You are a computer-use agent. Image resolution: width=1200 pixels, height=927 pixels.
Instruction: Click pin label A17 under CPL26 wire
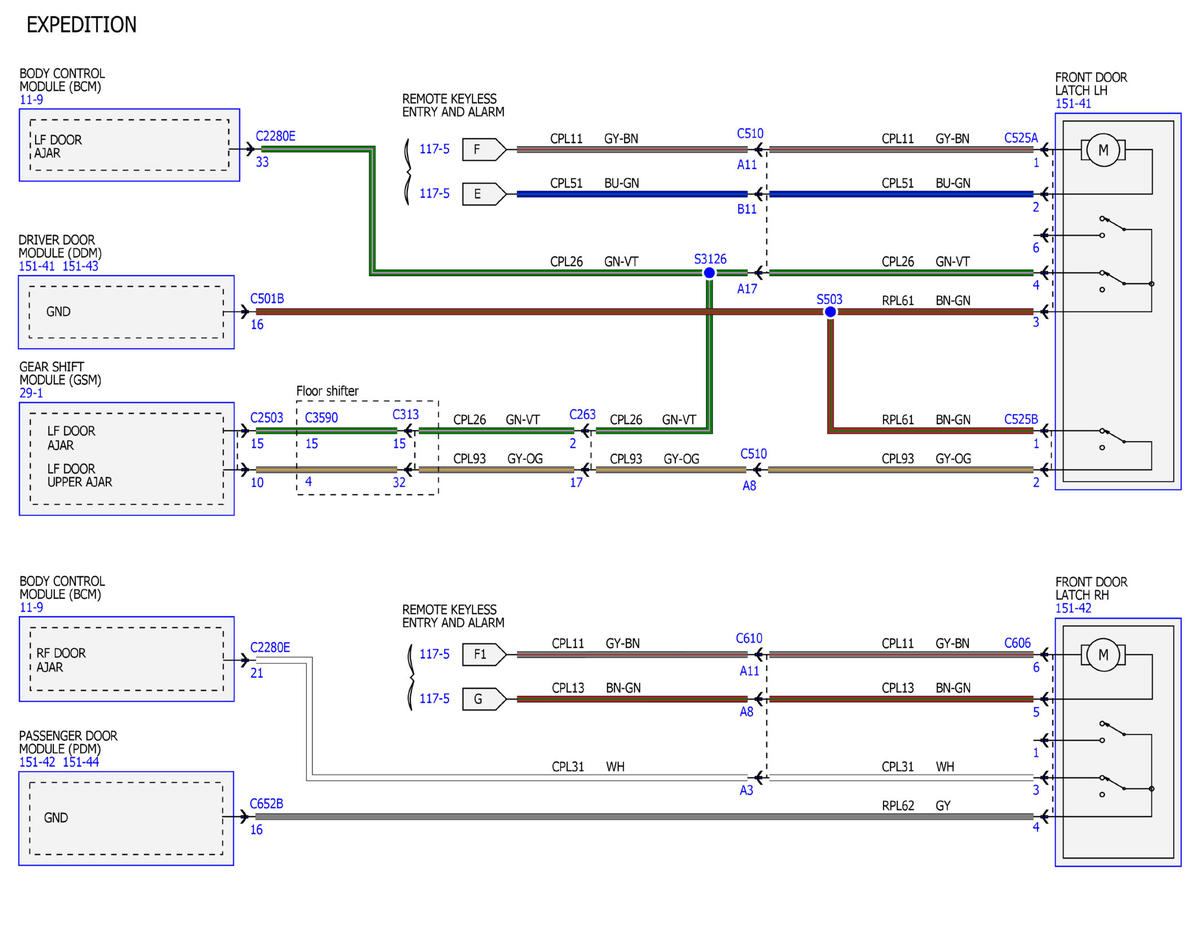747,289
